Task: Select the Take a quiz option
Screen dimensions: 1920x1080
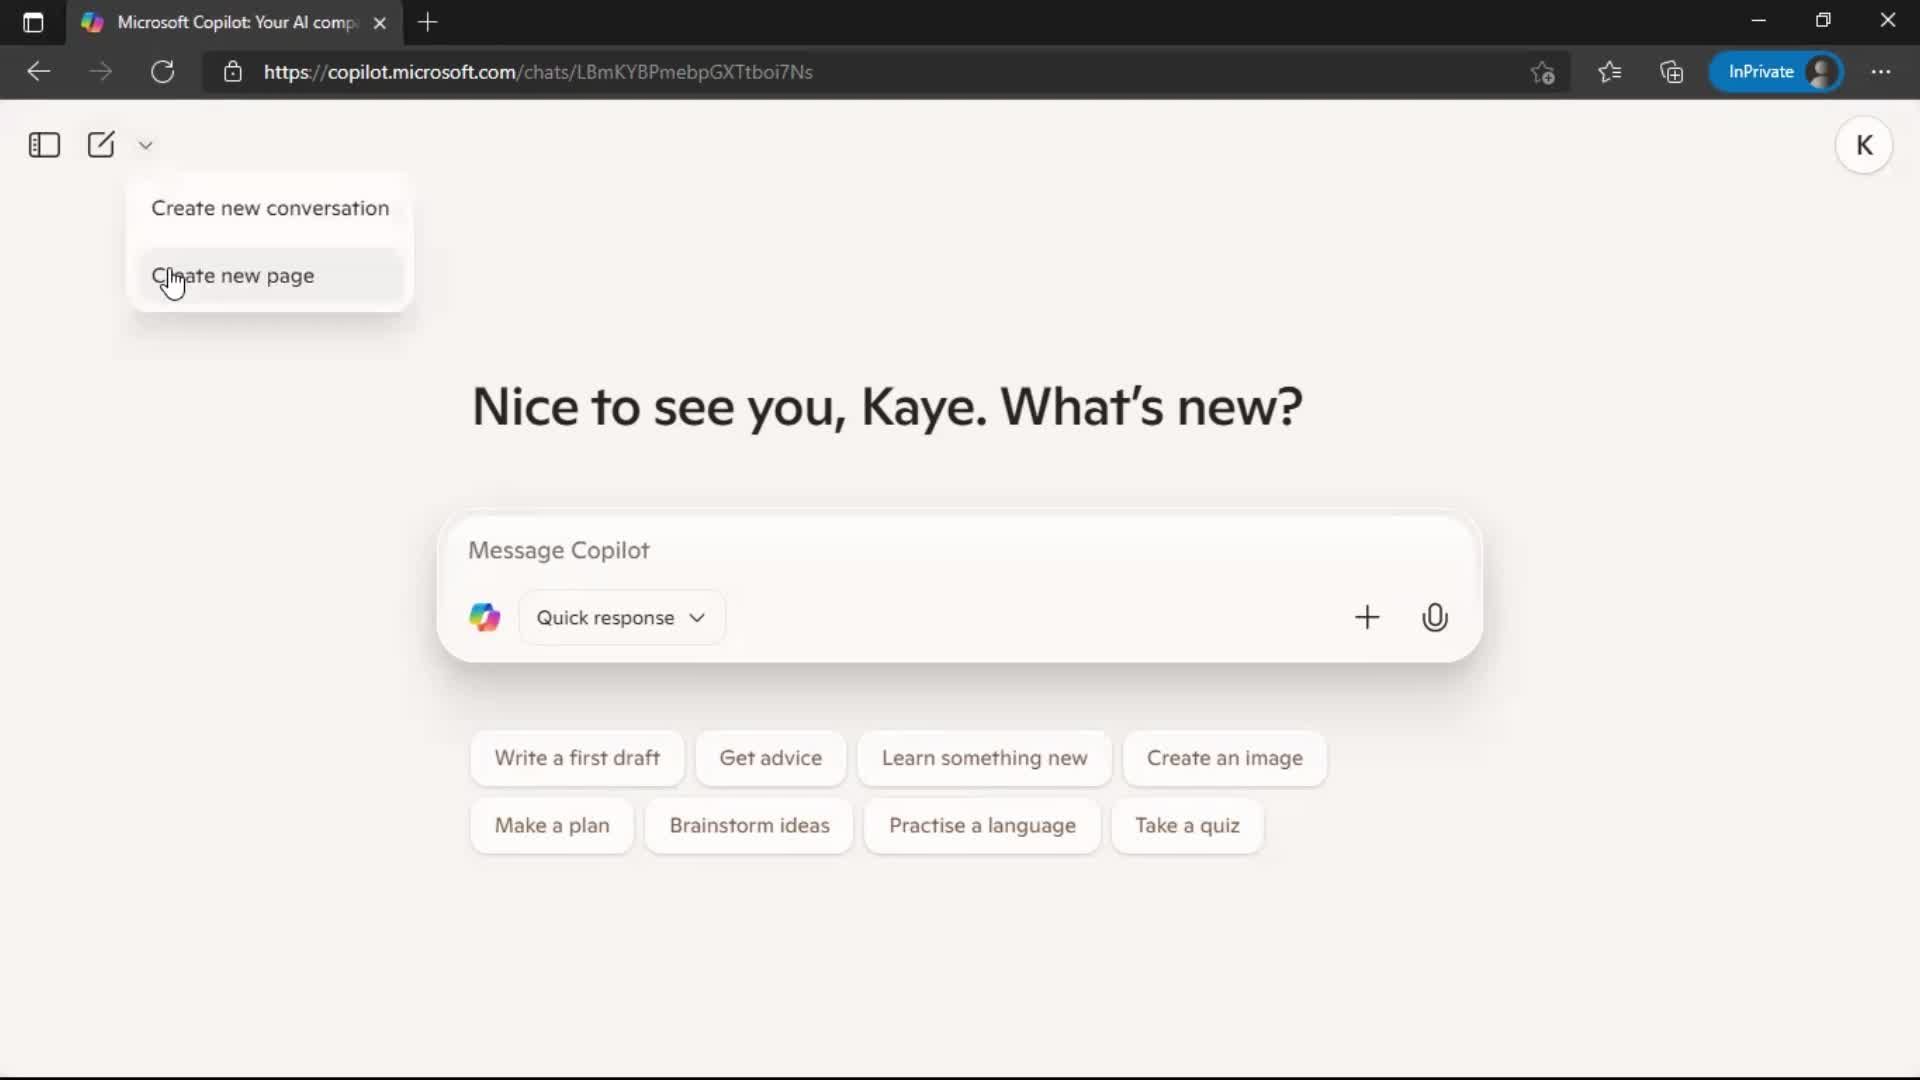Action: click(x=1187, y=825)
